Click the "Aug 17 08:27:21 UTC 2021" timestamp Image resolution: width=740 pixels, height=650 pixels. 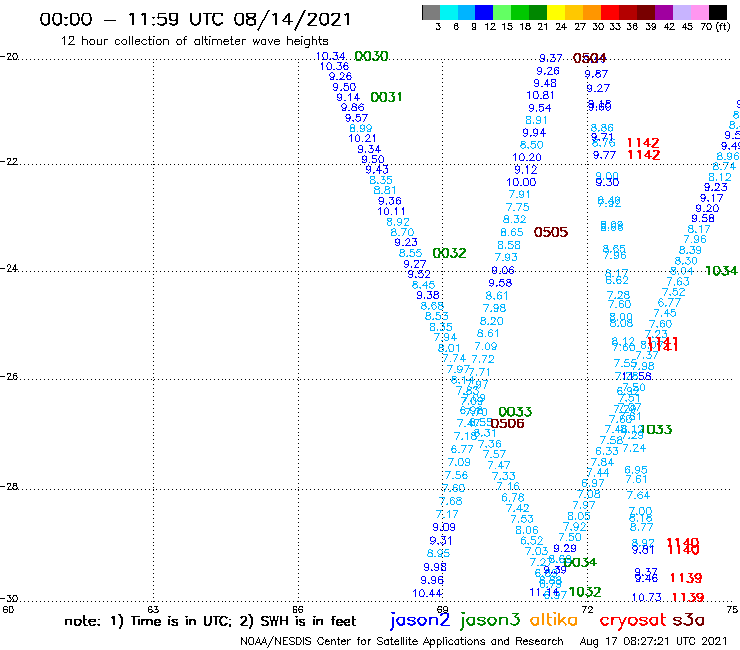point(653,641)
